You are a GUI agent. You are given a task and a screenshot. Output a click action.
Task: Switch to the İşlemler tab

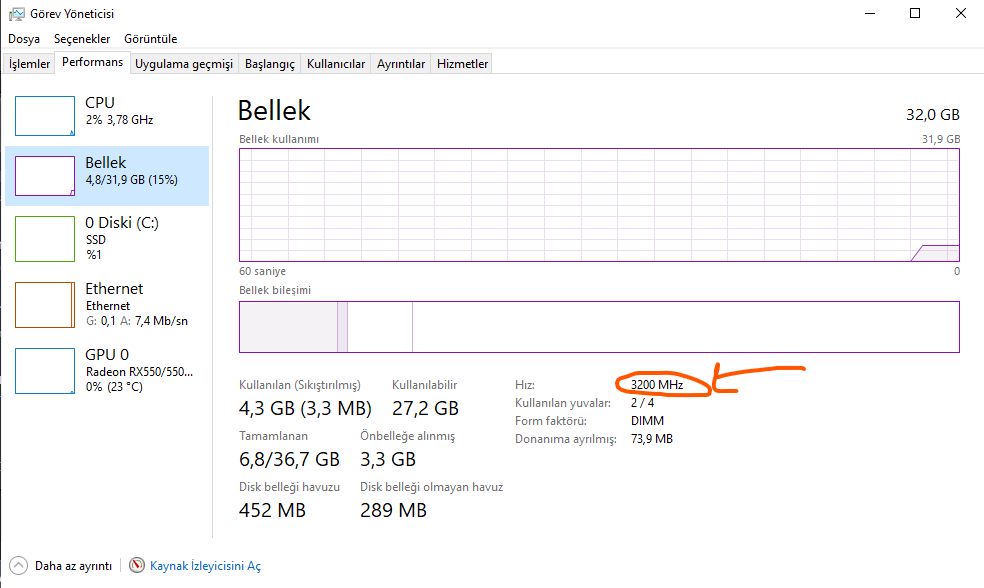[29, 64]
